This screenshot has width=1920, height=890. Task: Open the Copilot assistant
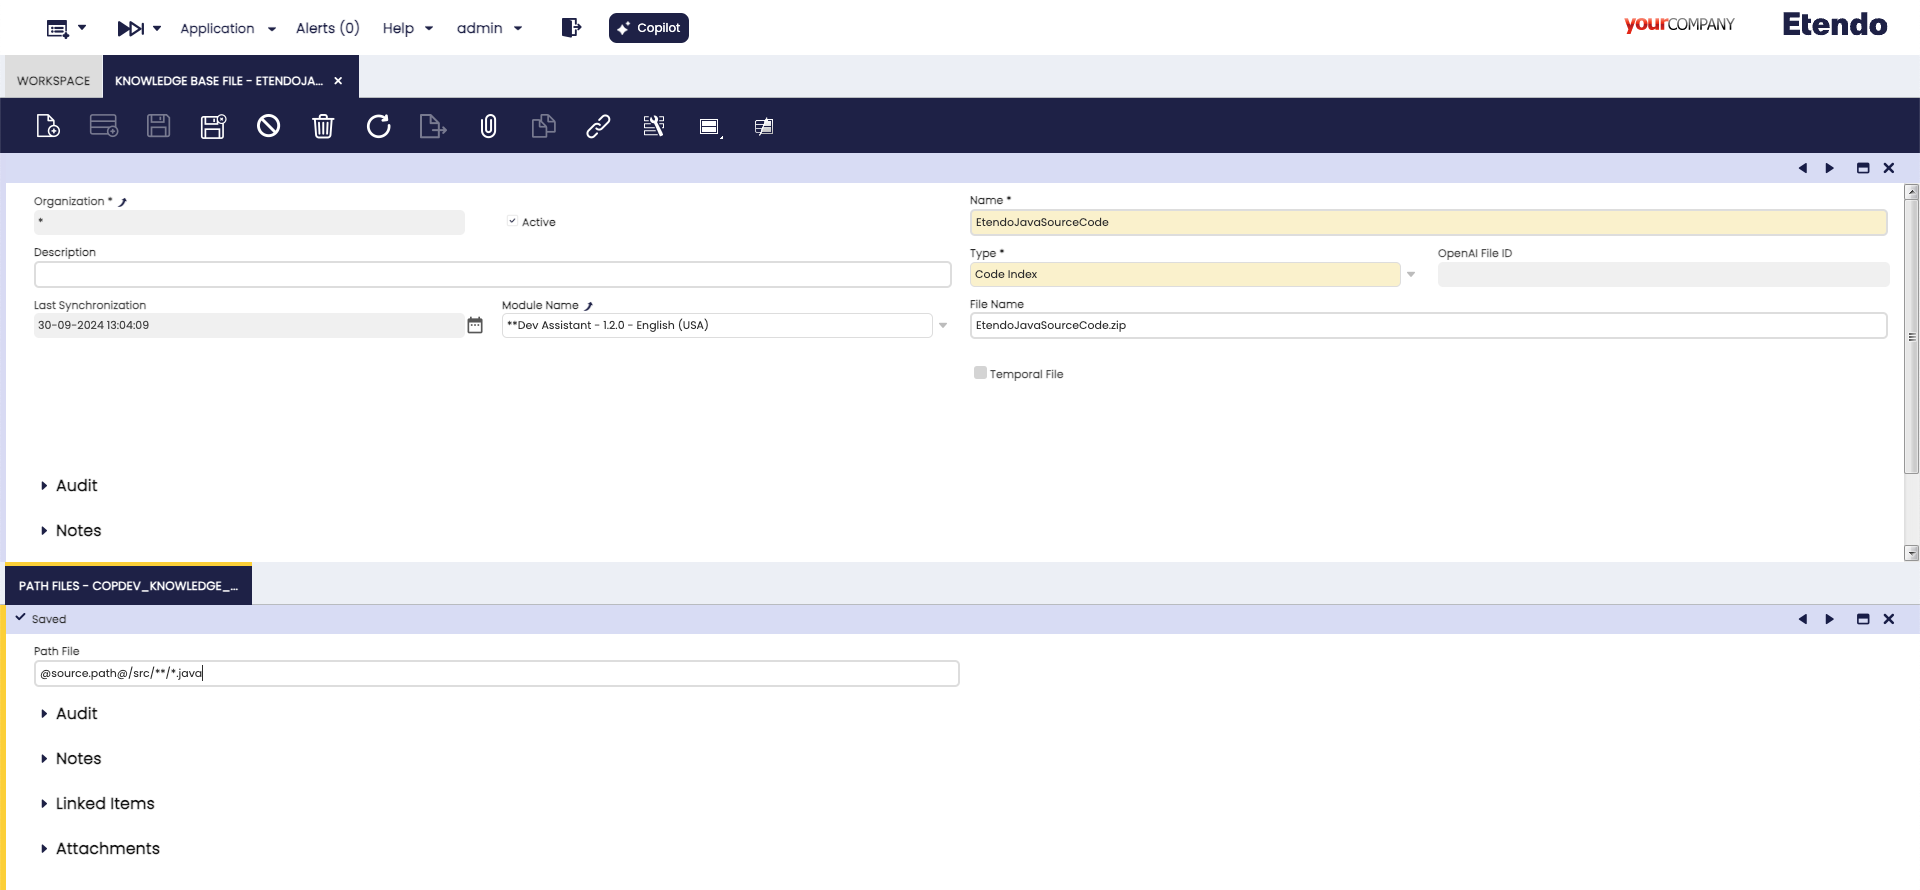pos(649,28)
